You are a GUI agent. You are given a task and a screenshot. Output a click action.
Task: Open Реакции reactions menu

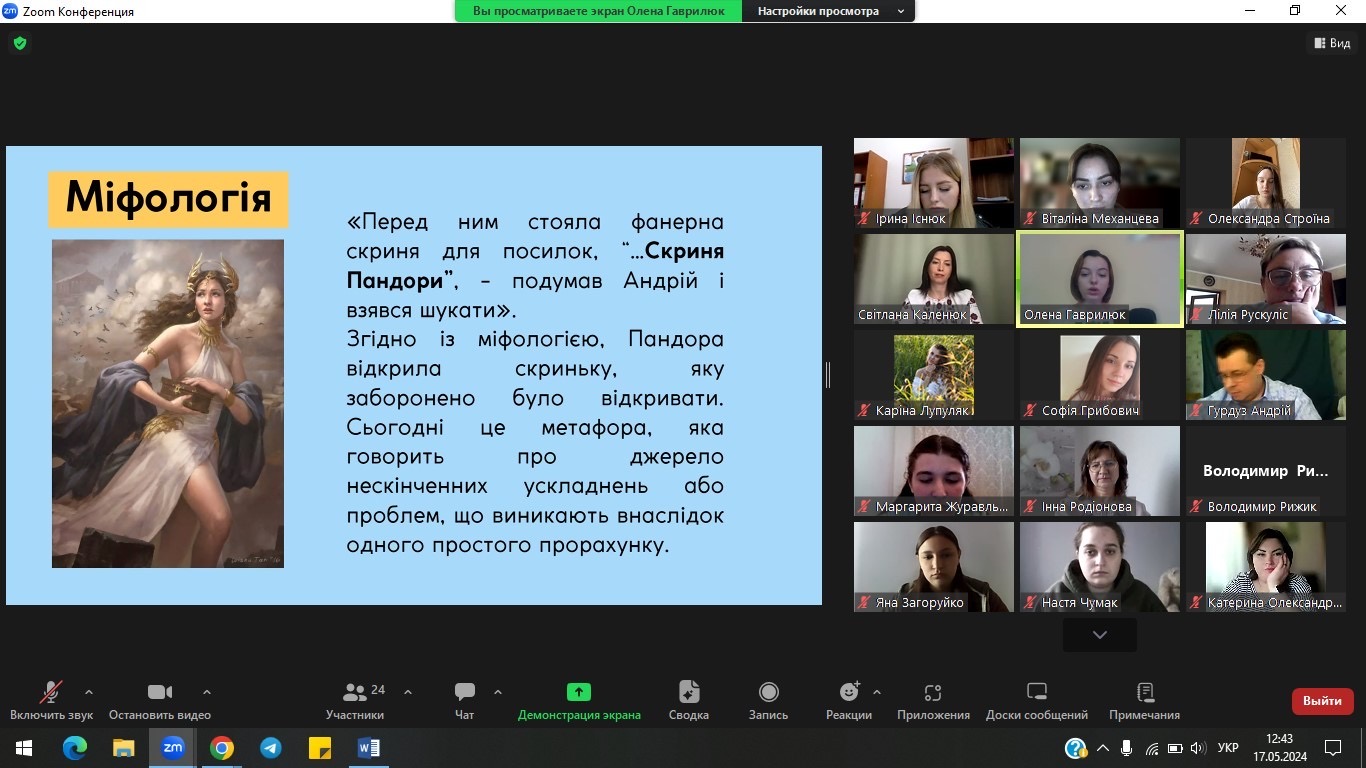pyautogui.click(x=849, y=700)
